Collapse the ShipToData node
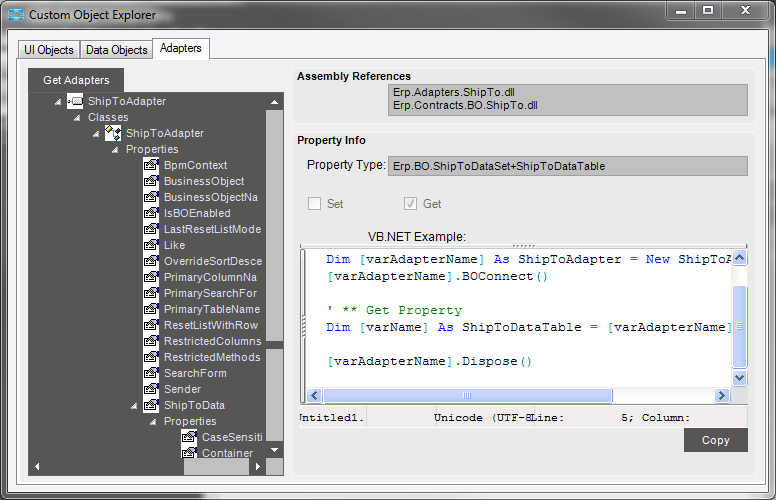Viewport: 776px width, 500px height. [134, 406]
